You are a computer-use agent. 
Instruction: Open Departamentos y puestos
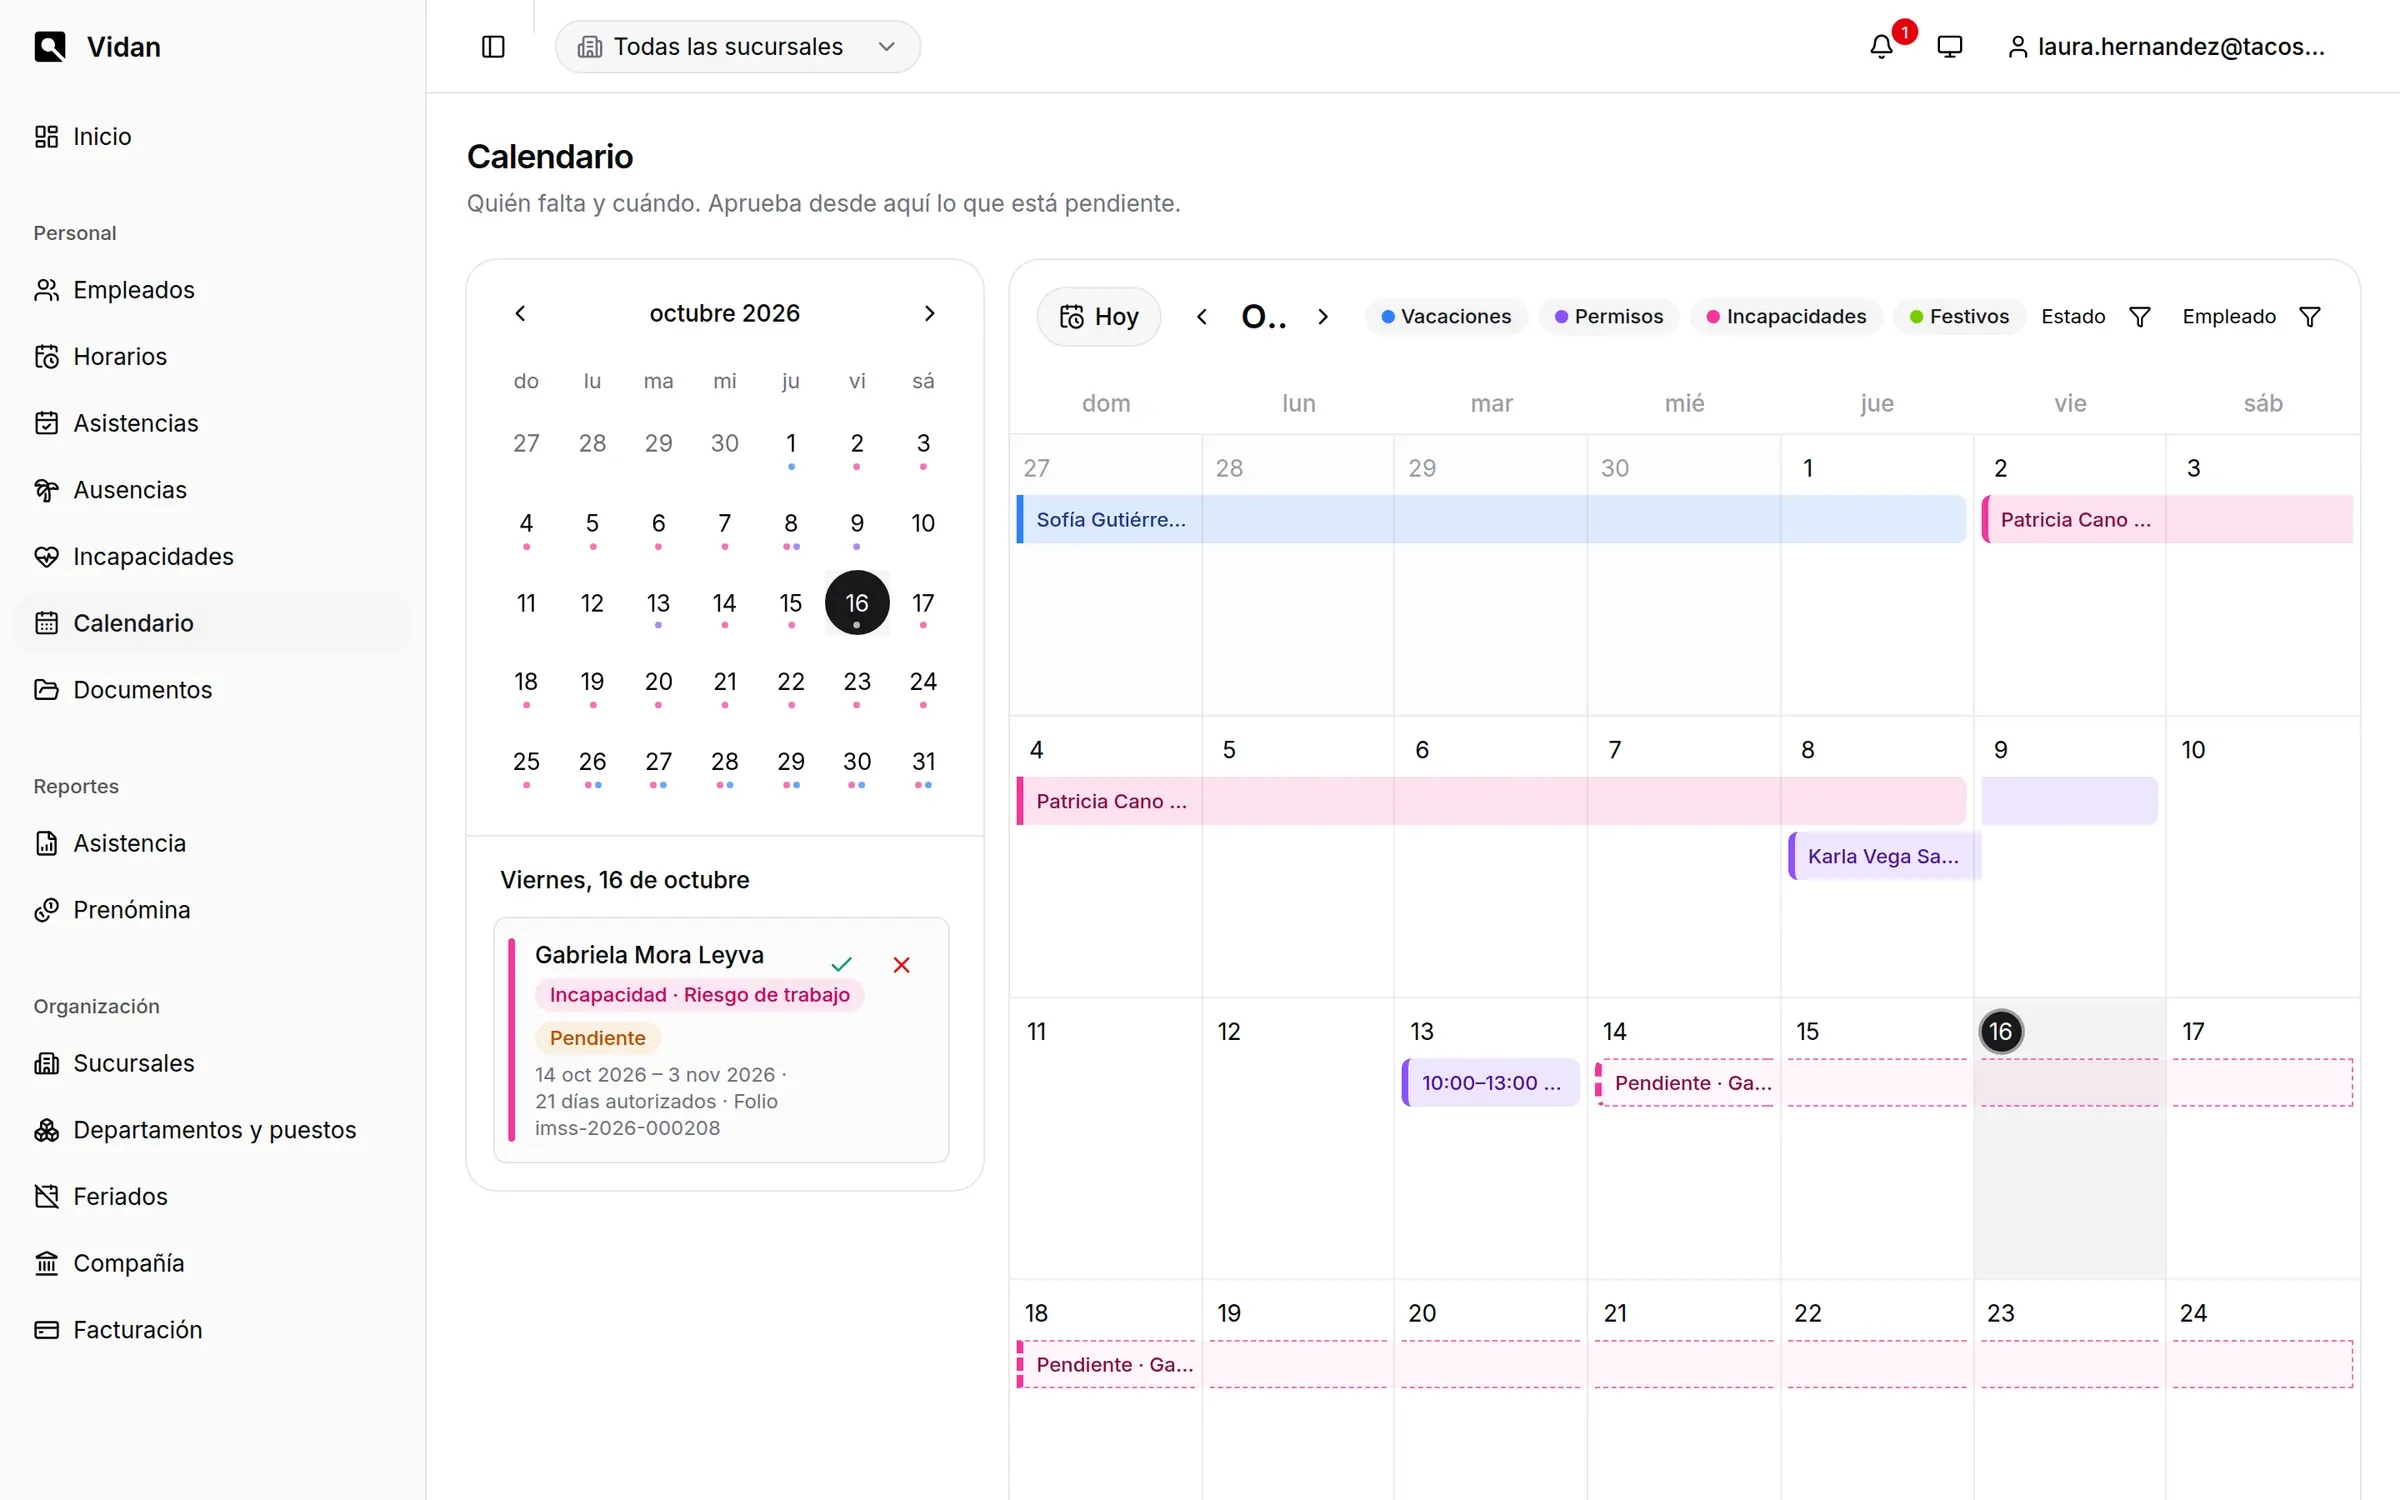coord(212,1130)
